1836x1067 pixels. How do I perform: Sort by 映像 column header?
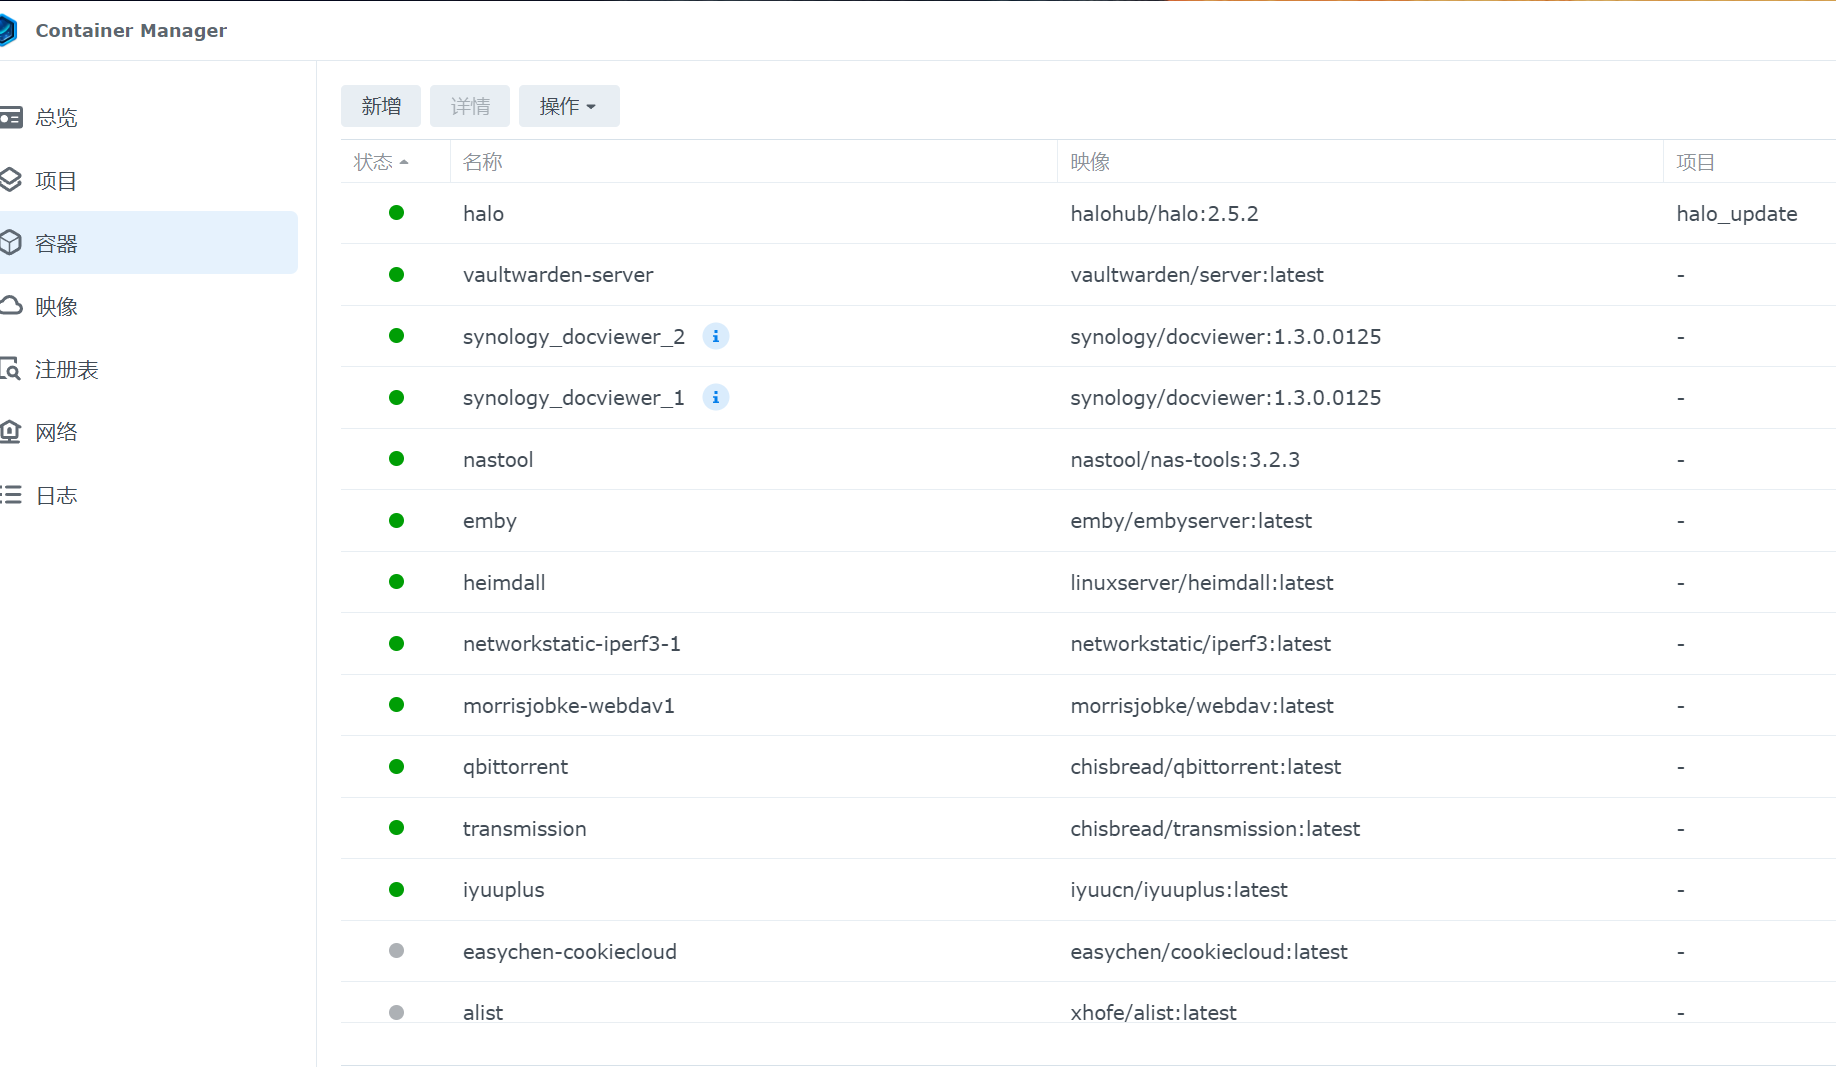pos(1361,161)
